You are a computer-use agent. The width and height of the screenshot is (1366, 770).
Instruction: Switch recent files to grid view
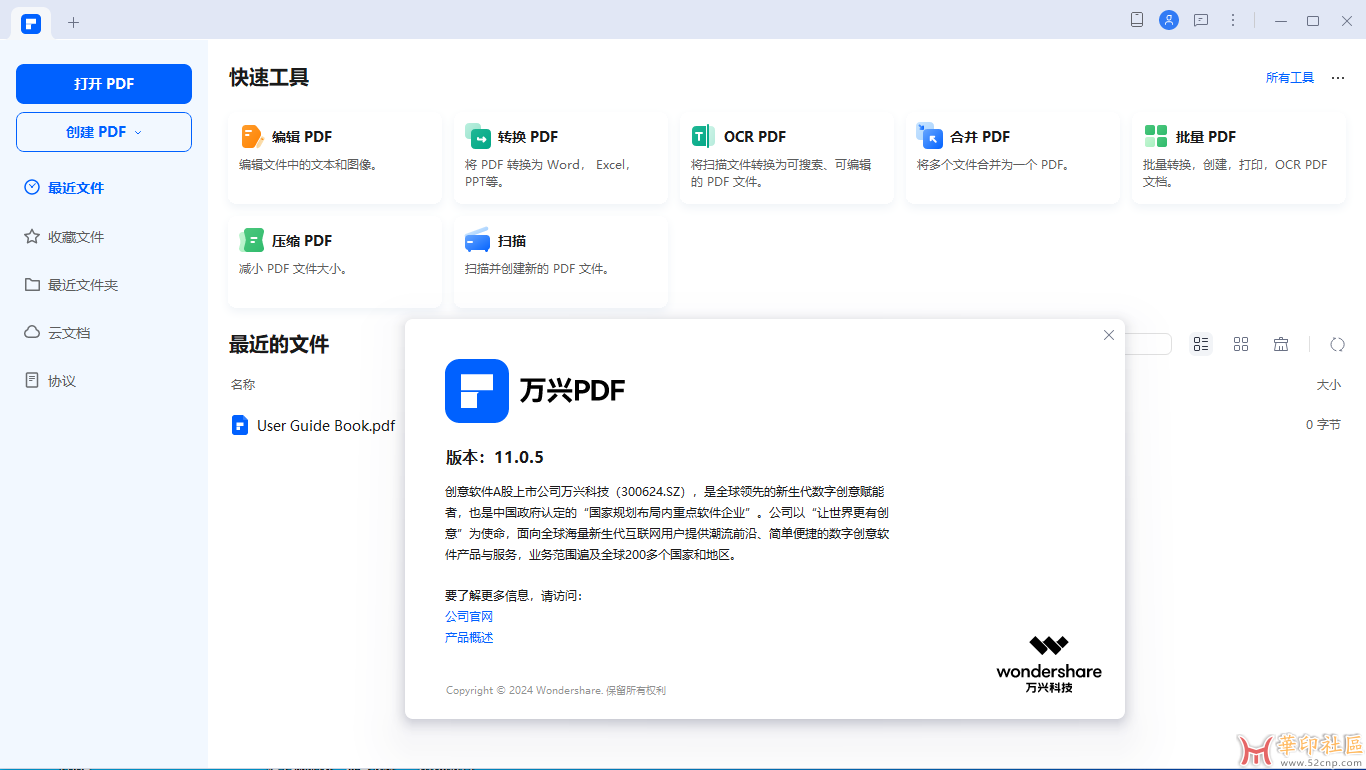coord(1241,344)
